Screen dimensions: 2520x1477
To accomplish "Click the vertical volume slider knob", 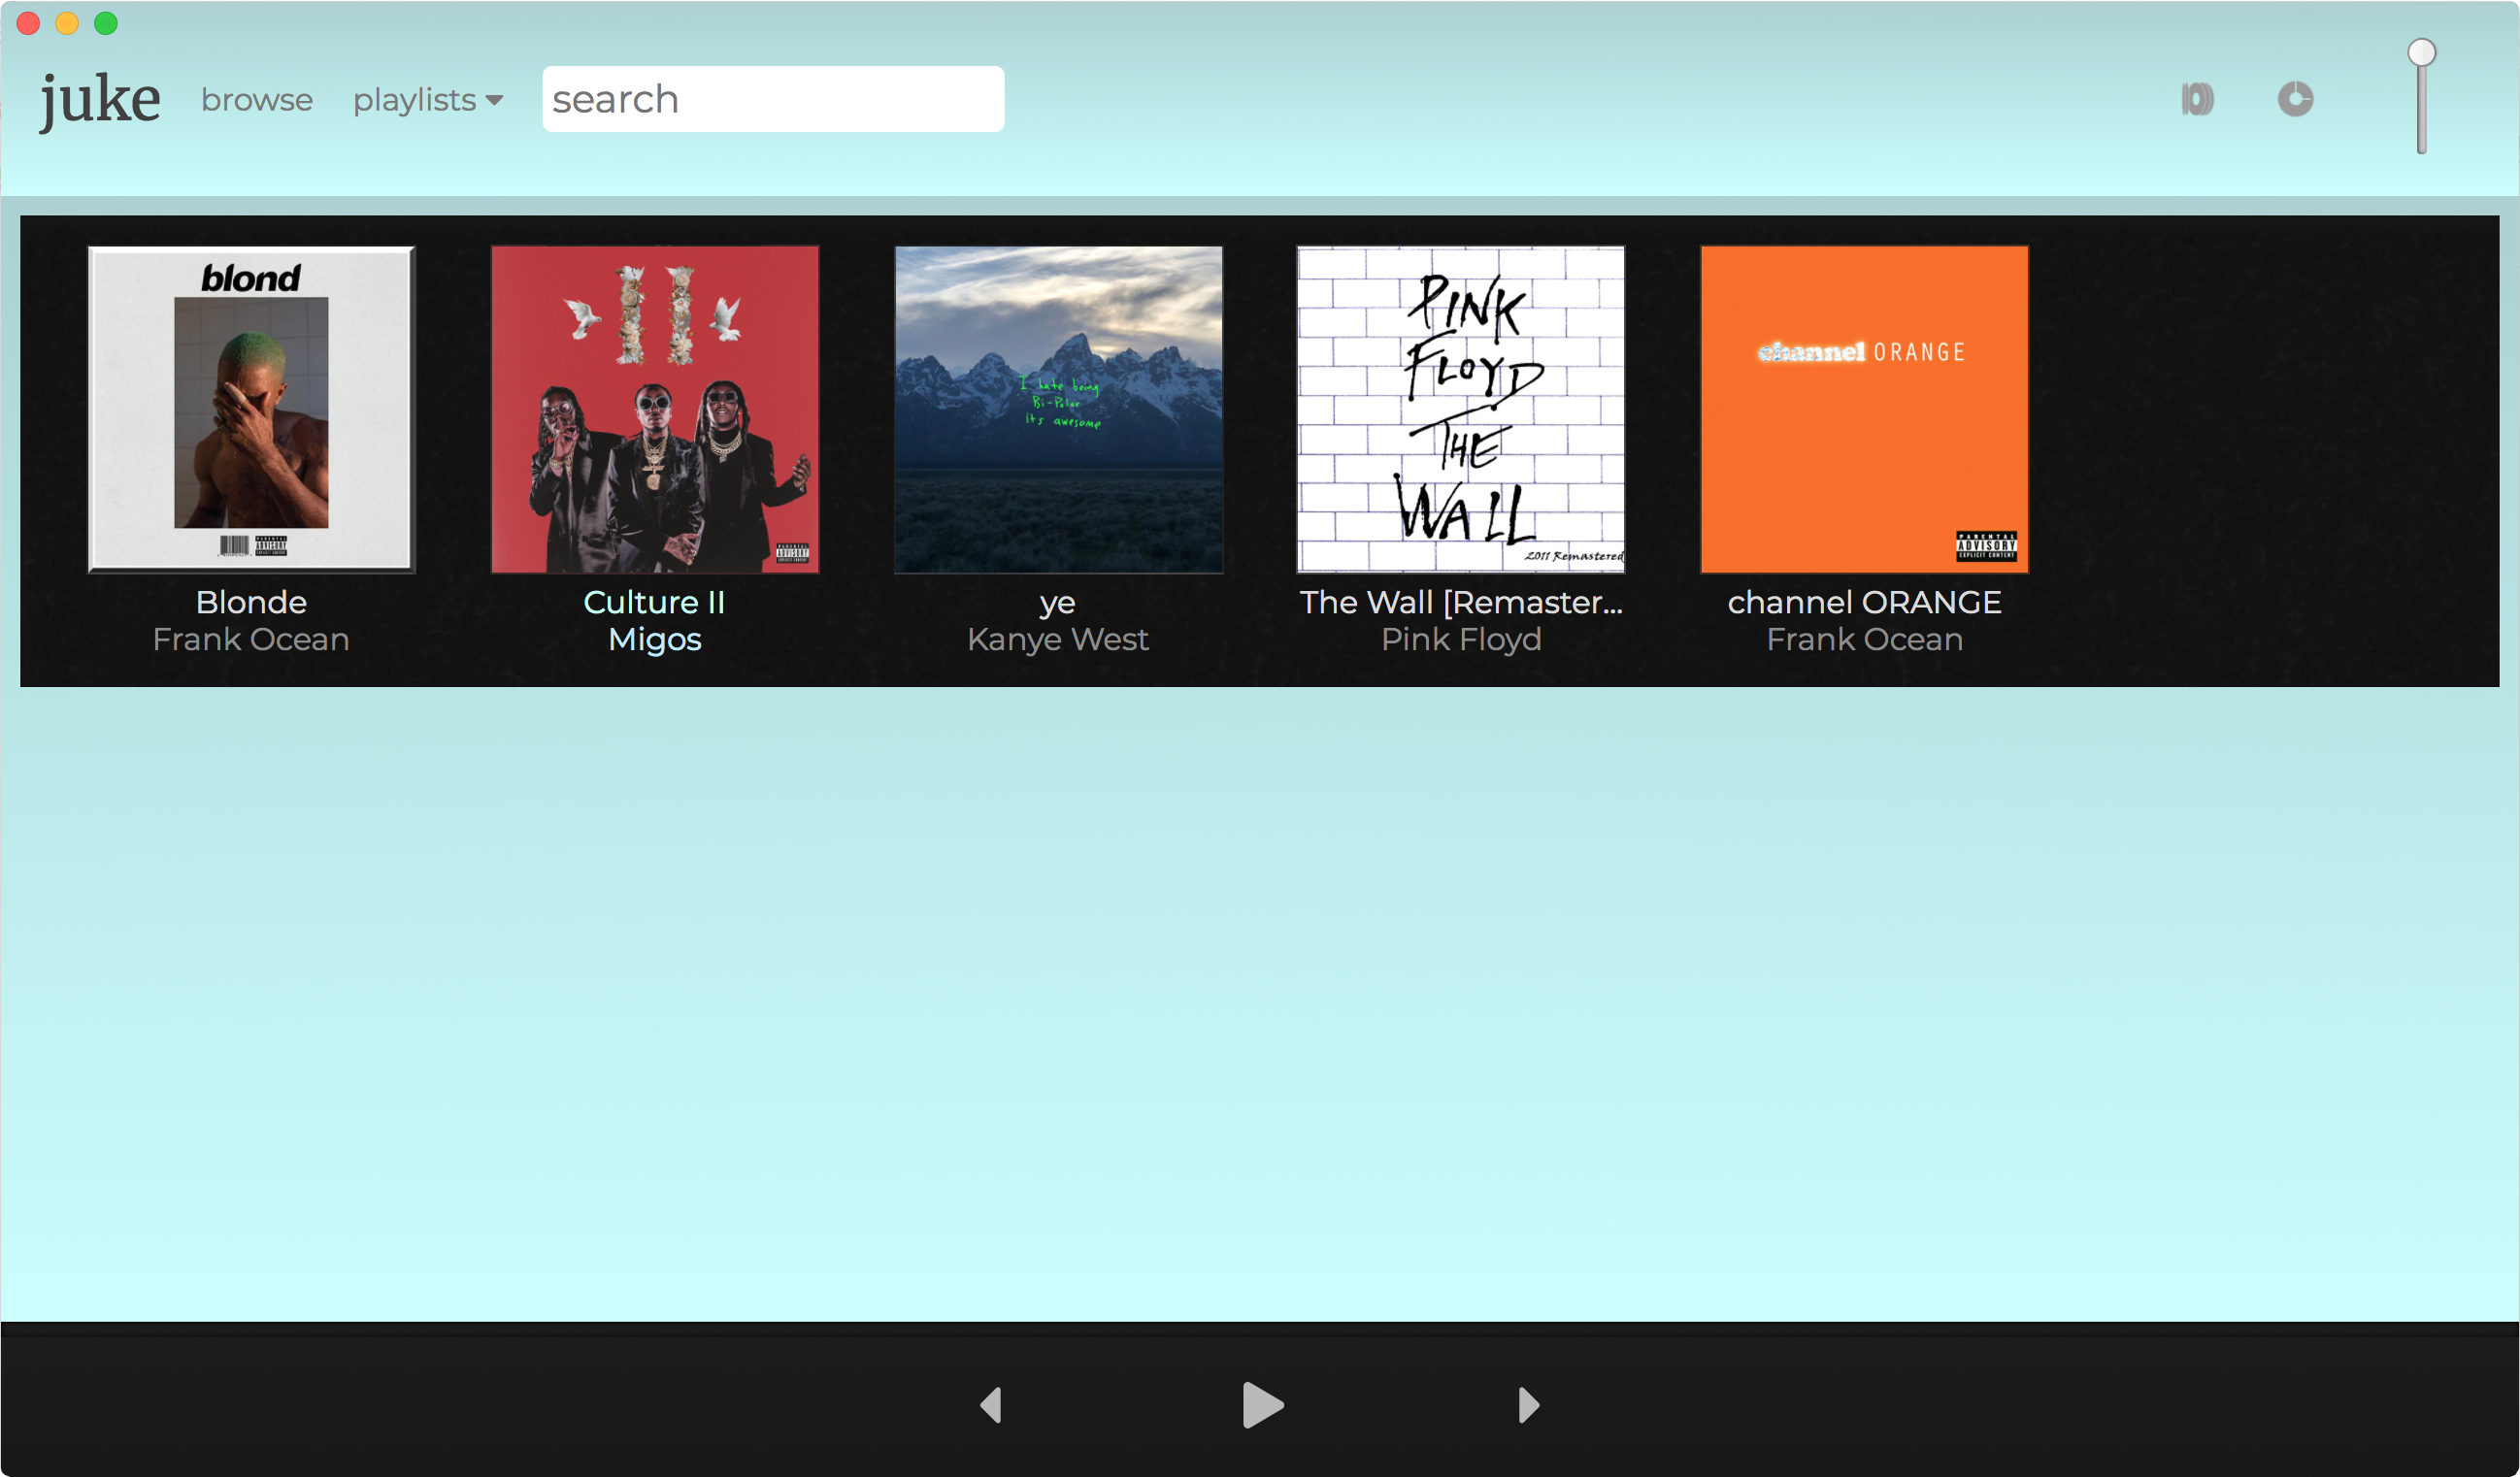I will pos(2421,52).
